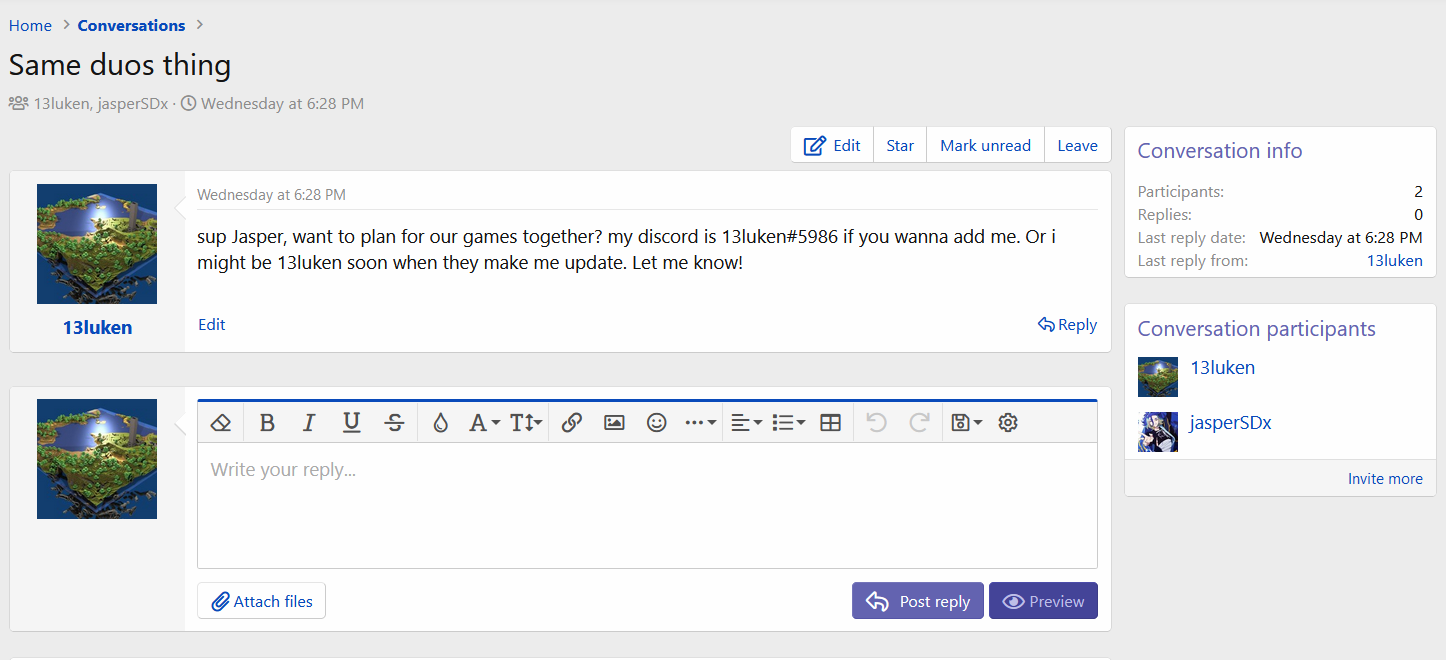This screenshot has height=660, width=1446.
Task: Open the text color droplet picker
Action: [440, 423]
